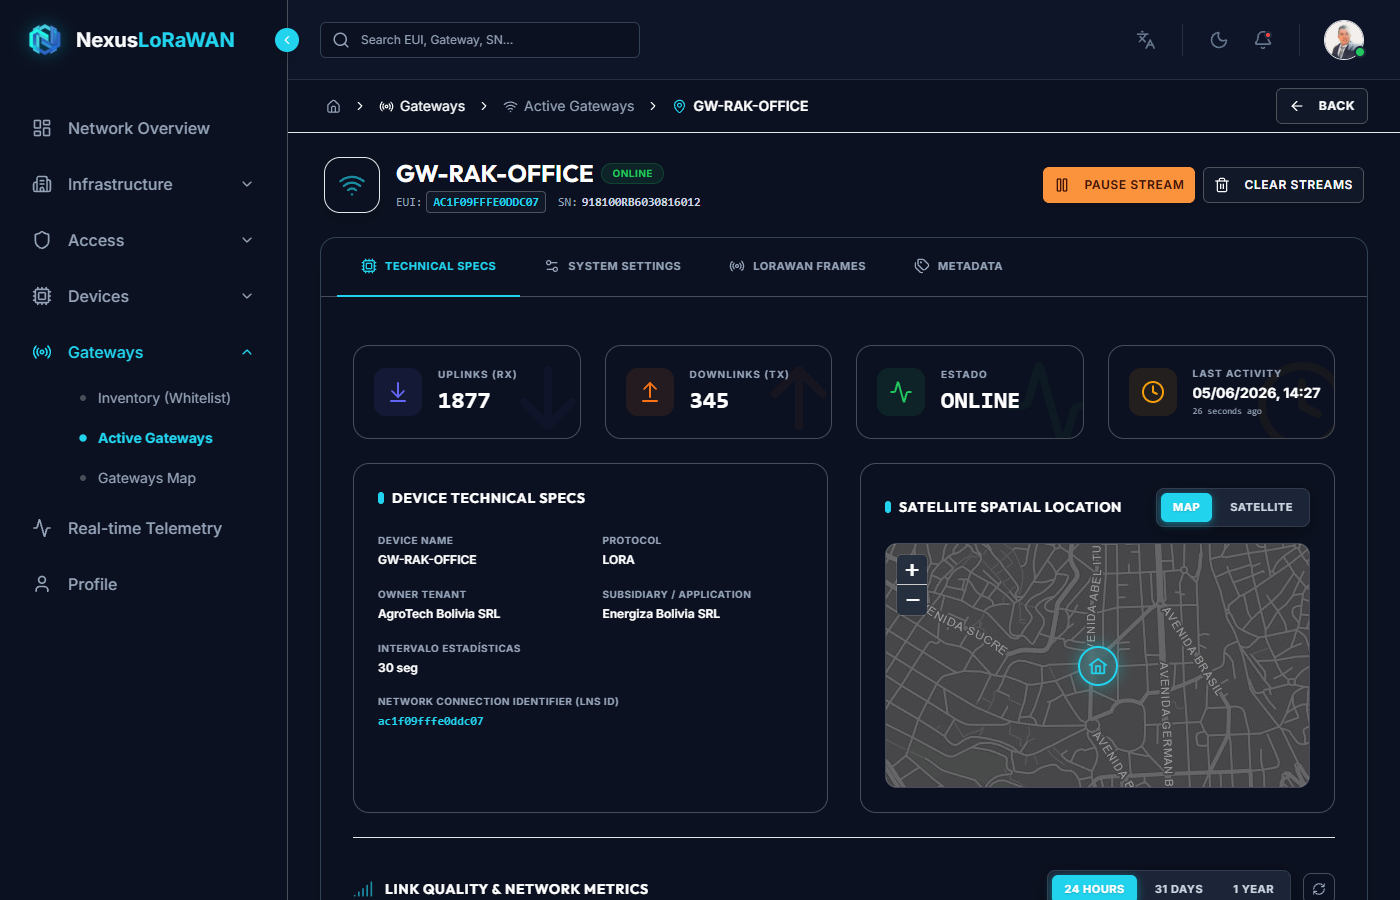Click the serial number 918100RB6030816012
The width and height of the screenshot is (1400, 900).
[641, 202]
